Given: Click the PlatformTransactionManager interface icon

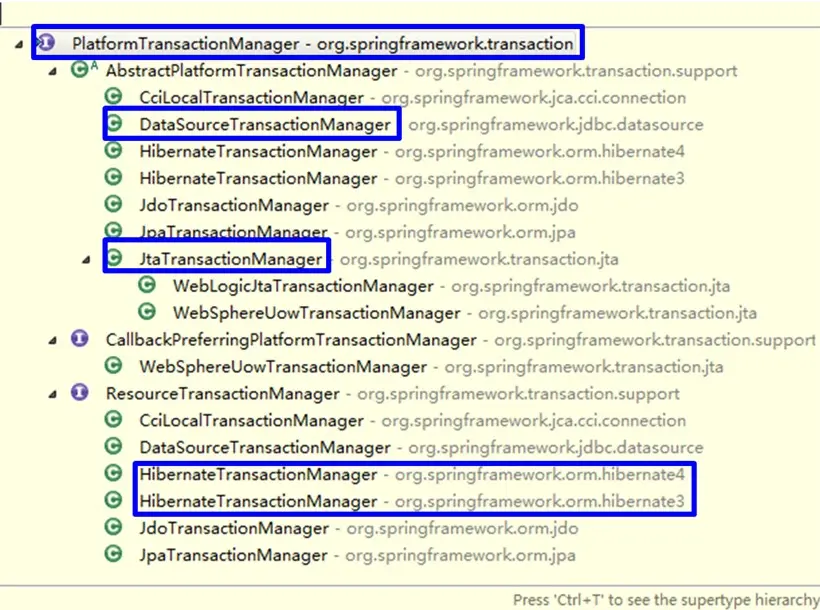Looking at the screenshot, I should click(x=47, y=42).
